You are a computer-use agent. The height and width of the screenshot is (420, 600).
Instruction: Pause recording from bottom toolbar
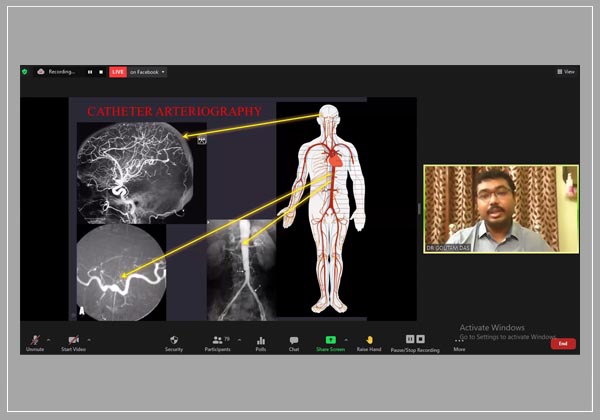pos(410,339)
